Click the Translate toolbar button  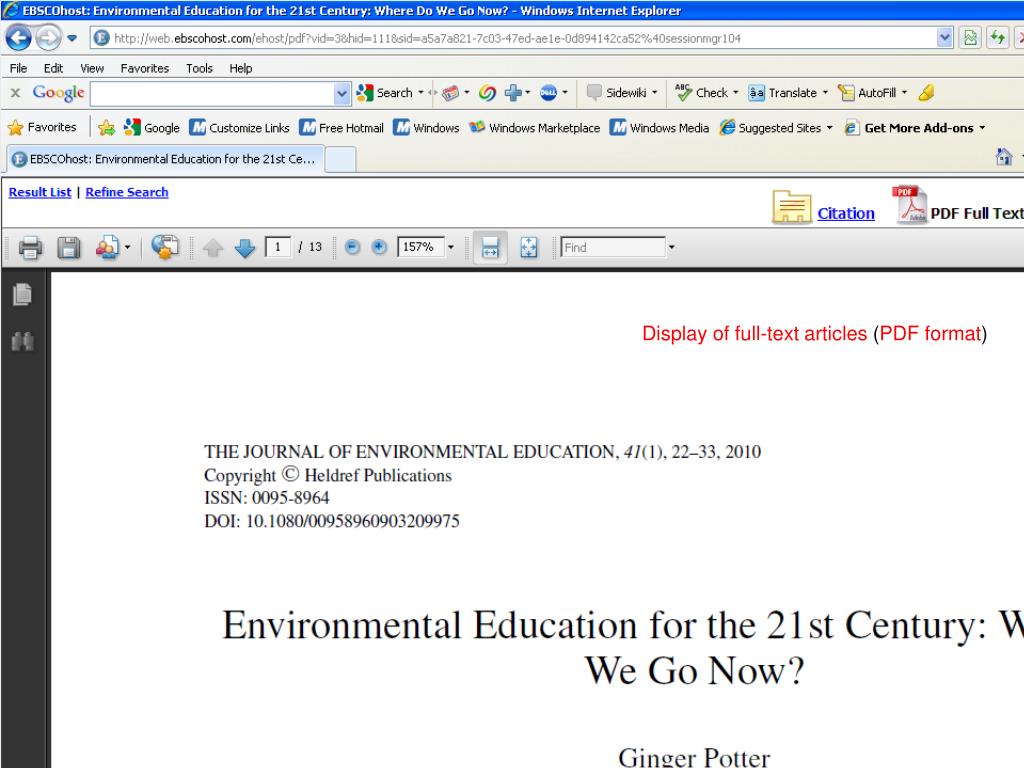[788, 93]
